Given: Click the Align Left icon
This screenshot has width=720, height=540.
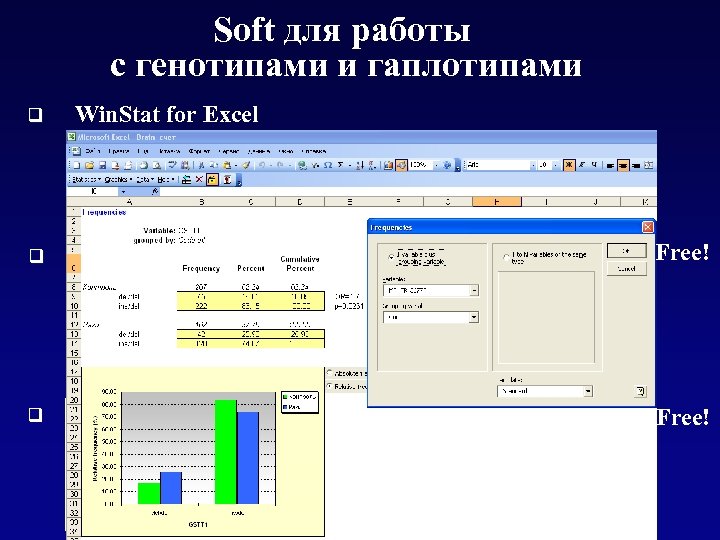Looking at the screenshot, I should coord(610,165).
